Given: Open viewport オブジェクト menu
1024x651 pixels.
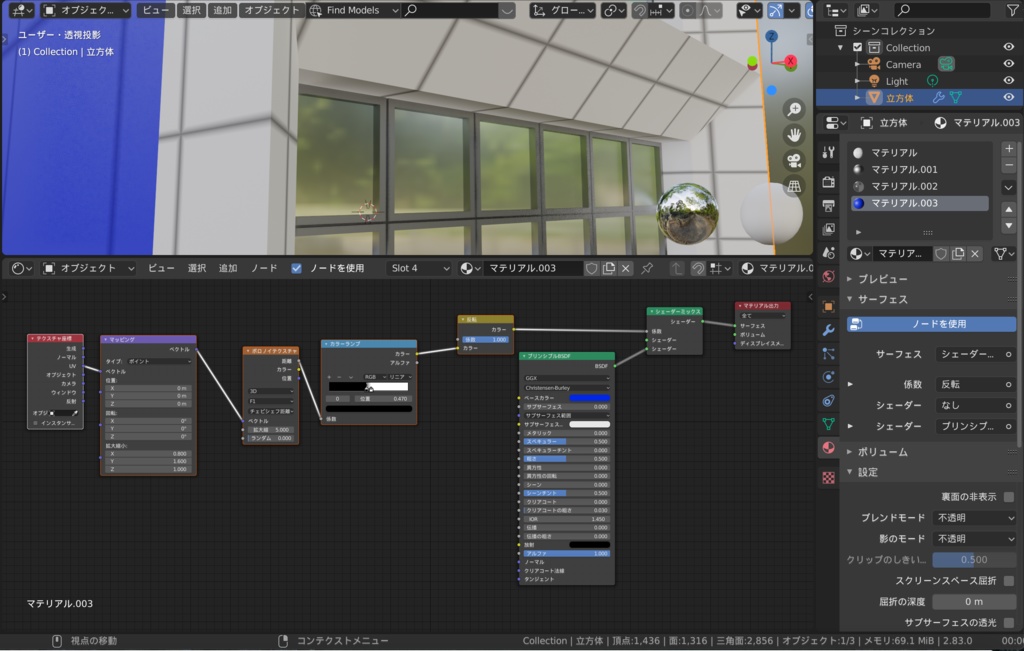Looking at the screenshot, I should (x=272, y=10).
